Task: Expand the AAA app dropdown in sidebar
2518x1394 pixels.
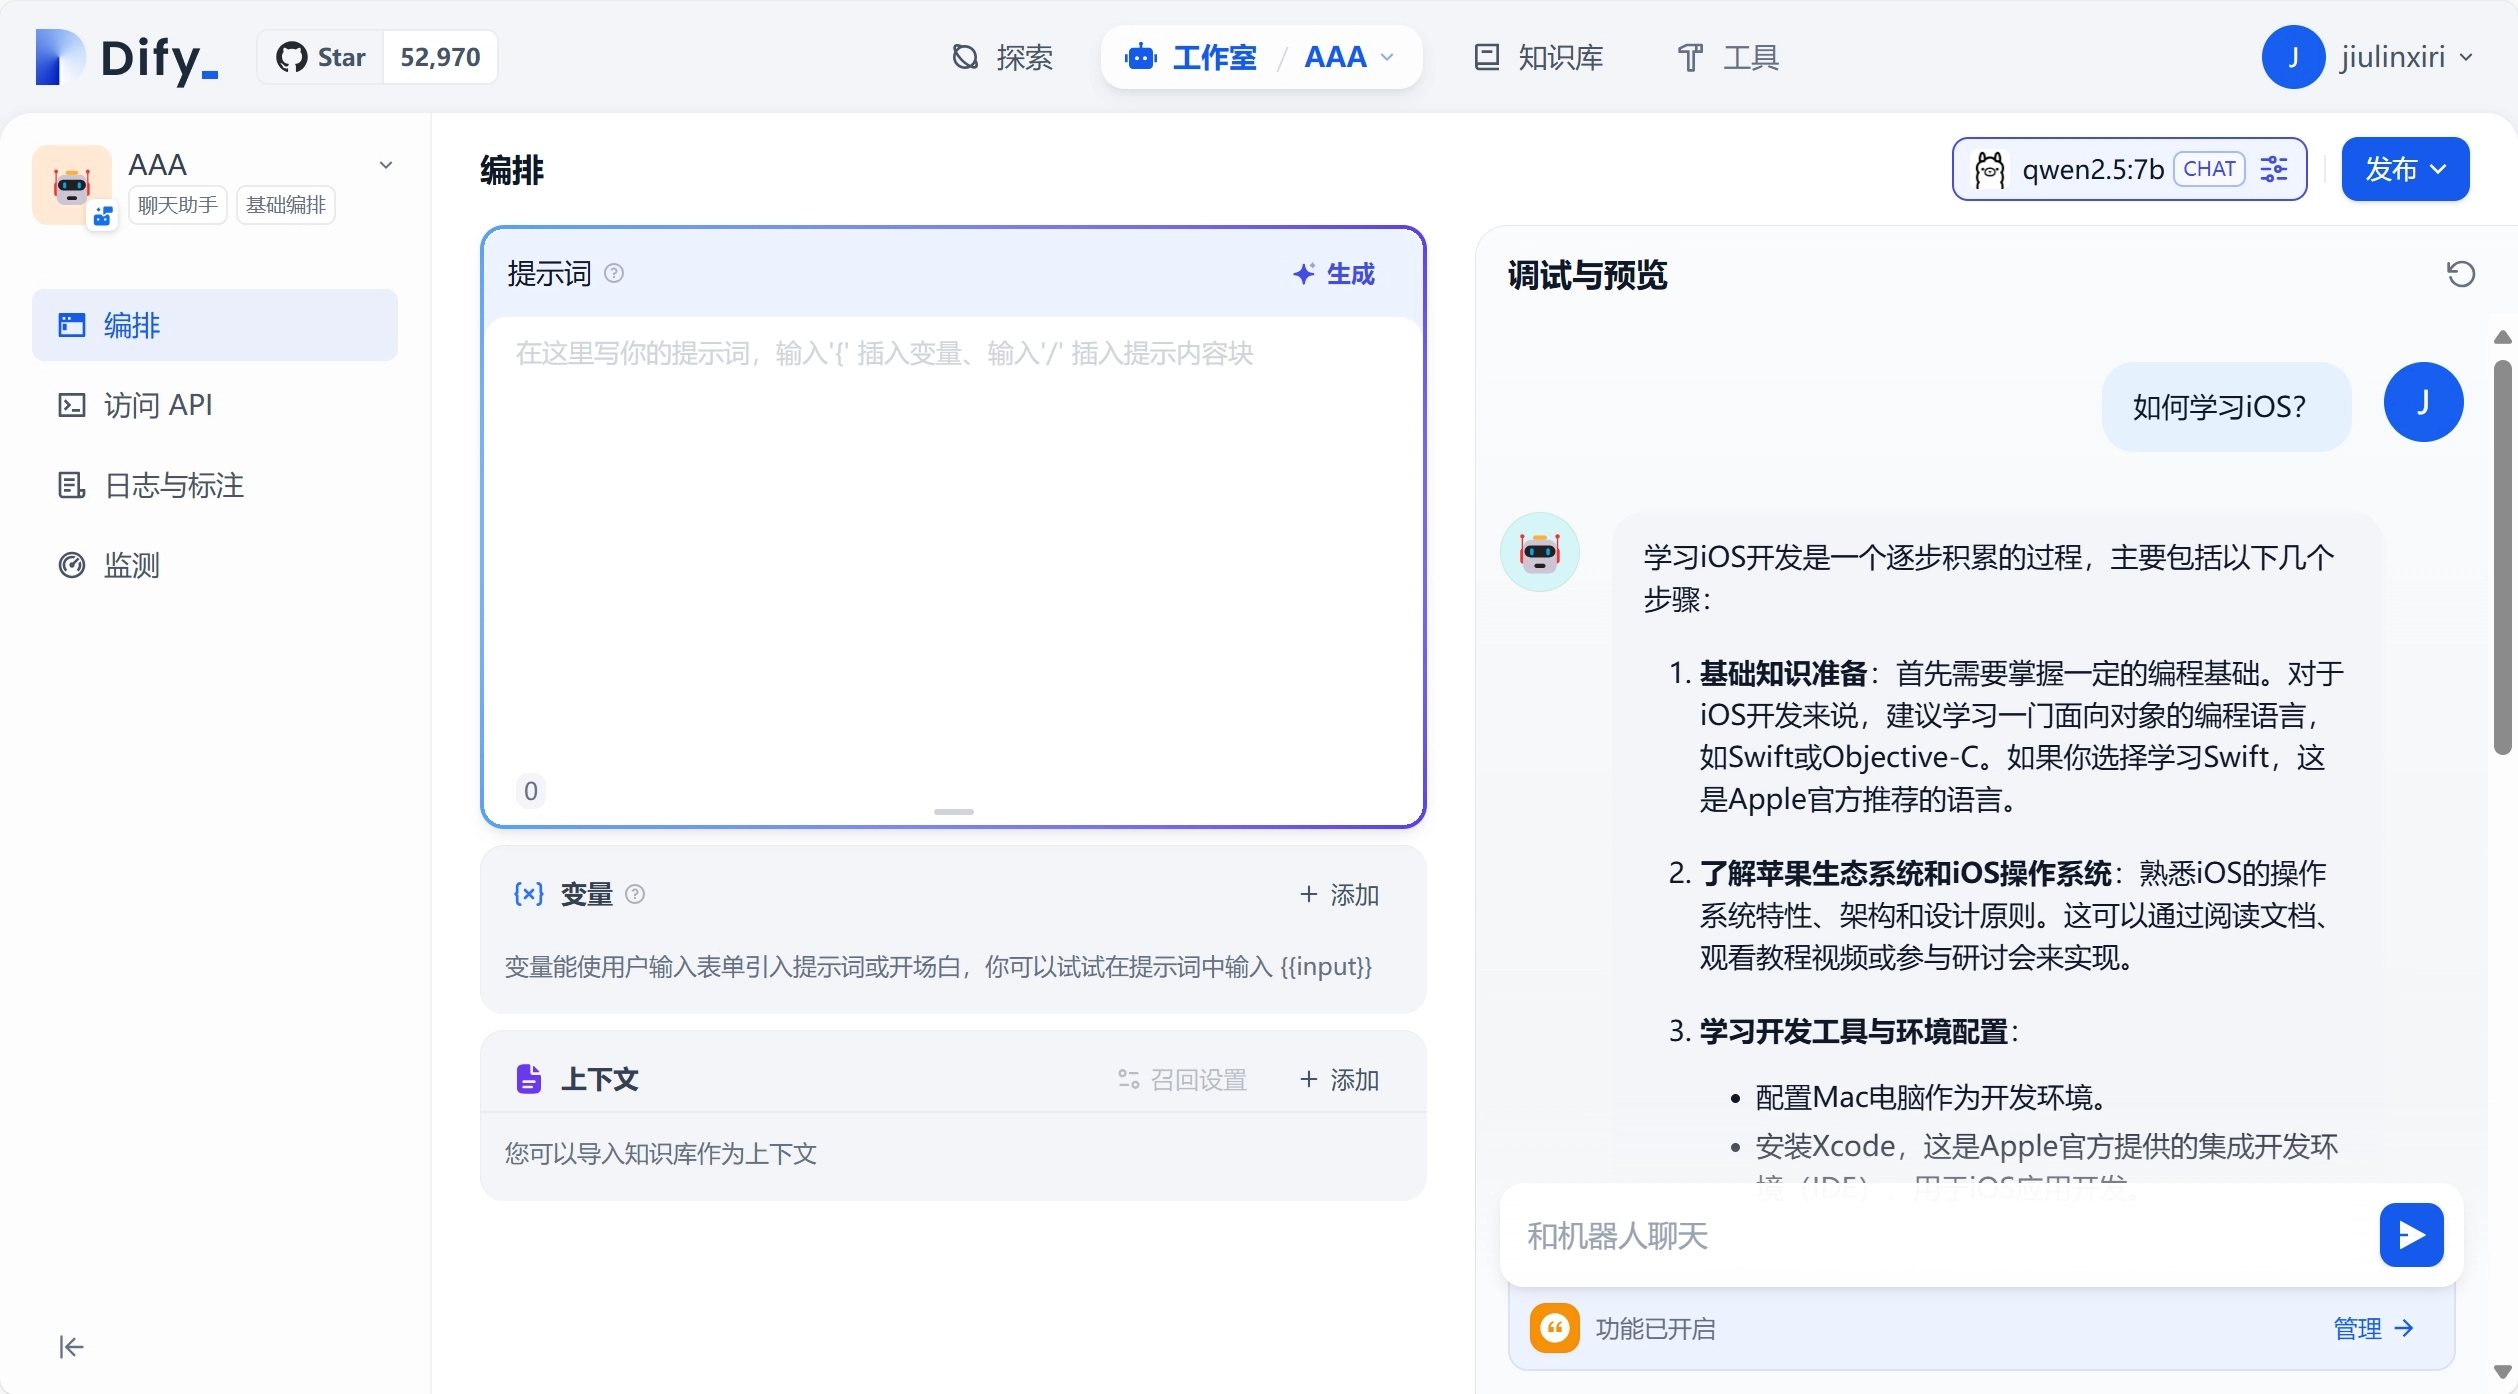Action: point(385,166)
